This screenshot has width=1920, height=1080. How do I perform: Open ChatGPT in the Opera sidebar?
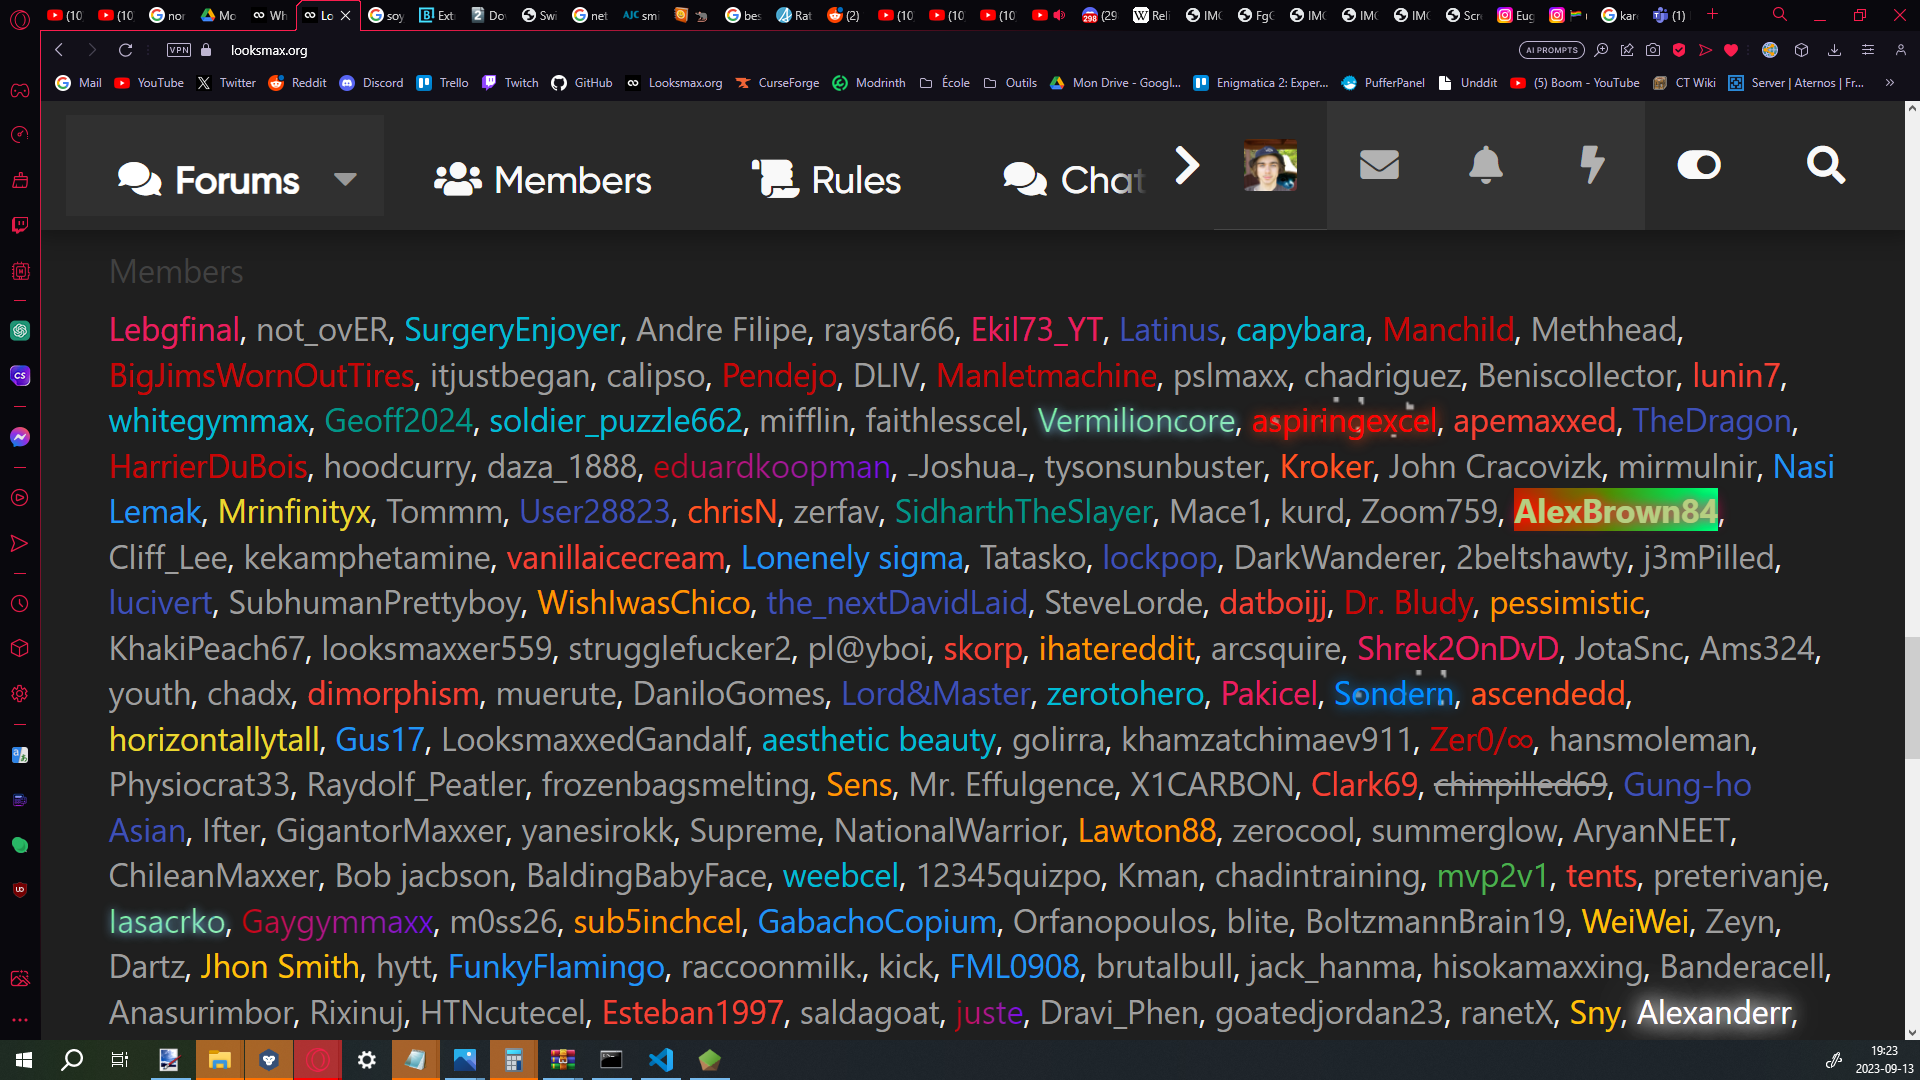tap(20, 331)
